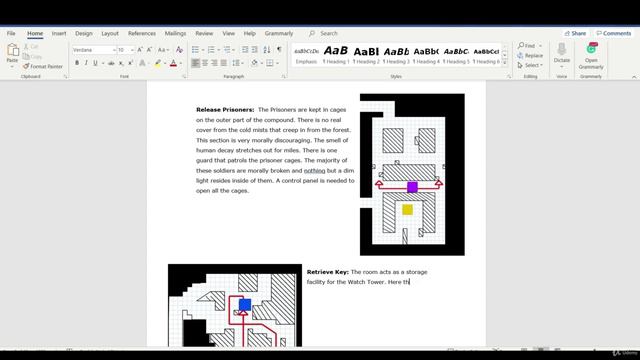Toggle superscript formatting

pyautogui.click(x=131, y=63)
